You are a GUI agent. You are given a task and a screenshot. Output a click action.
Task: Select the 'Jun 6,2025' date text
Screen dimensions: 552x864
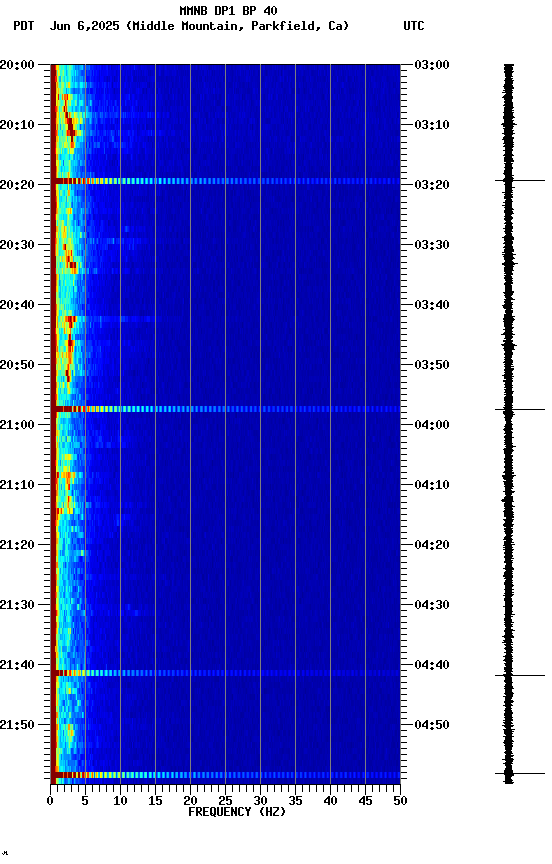[84, 26]
